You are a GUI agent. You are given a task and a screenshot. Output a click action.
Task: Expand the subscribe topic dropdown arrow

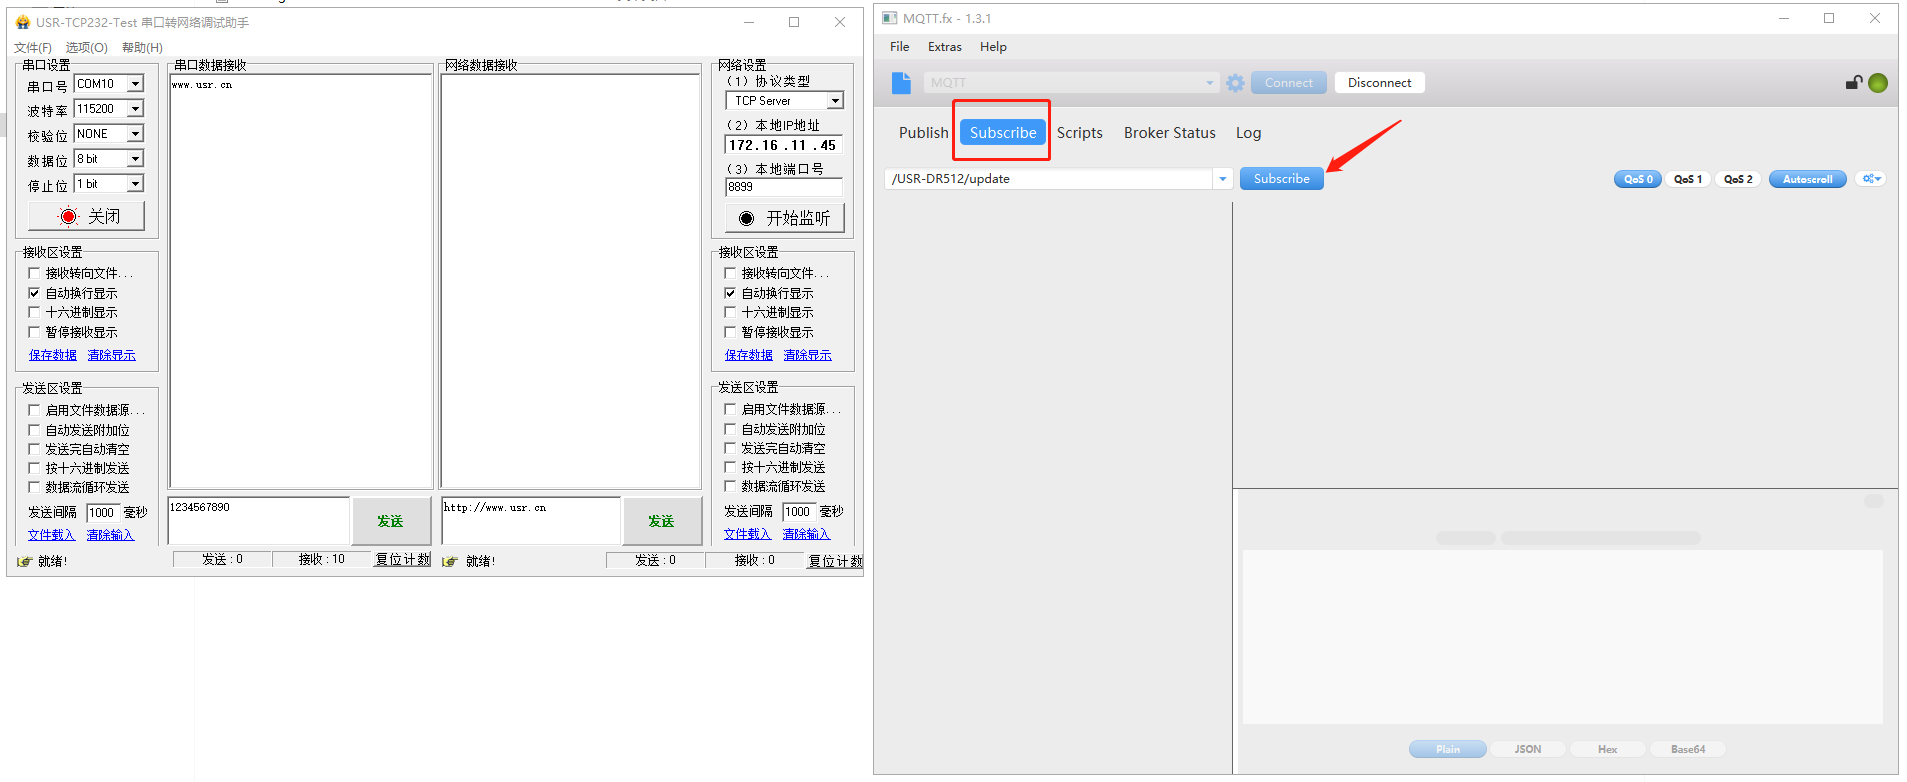coord(1222,179)
